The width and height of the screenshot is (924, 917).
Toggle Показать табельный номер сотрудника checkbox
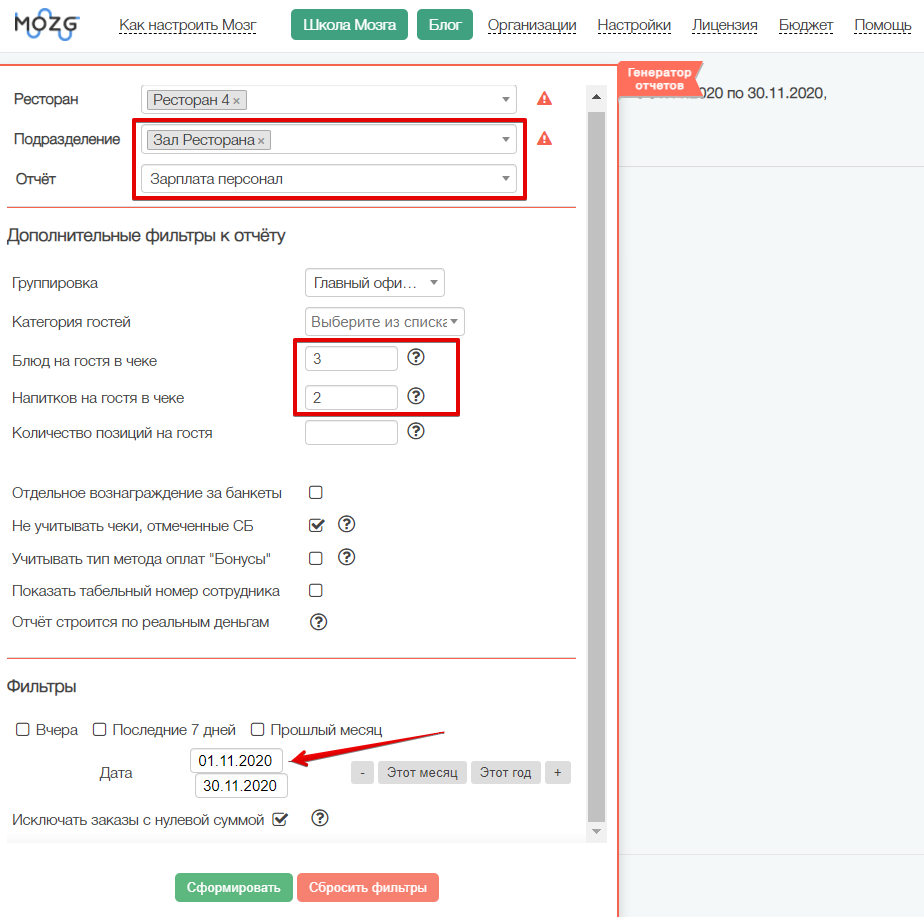click(316, 591)
